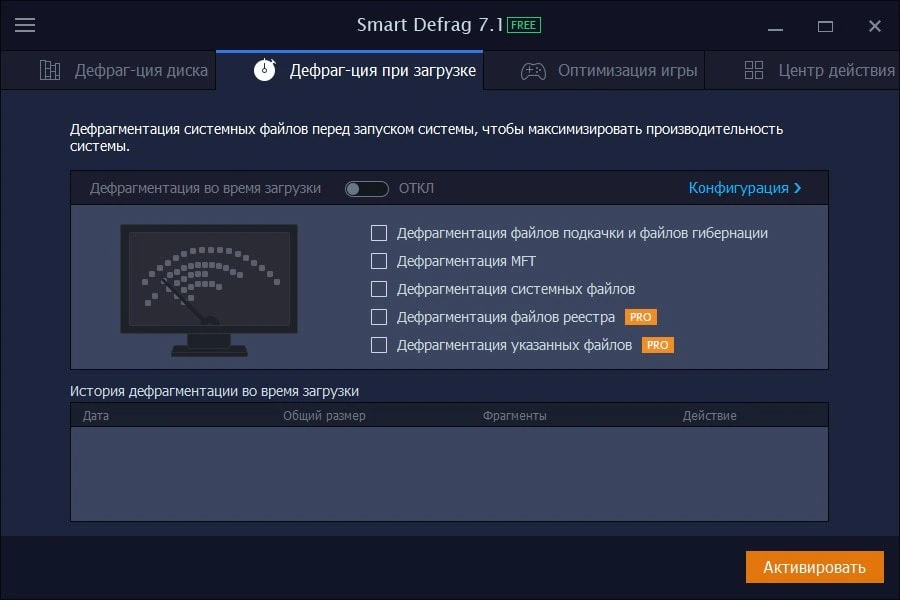This screenshot has width=900, height=600.
Task: Check Дефрагментация MFT option
Action: pos(379,261)
